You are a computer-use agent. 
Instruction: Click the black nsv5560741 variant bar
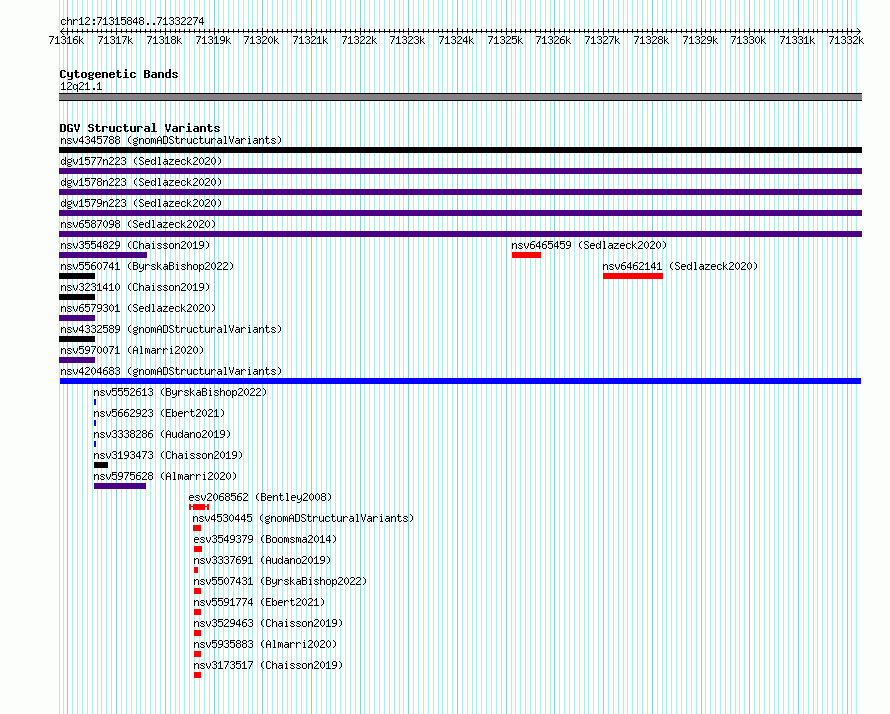click(x=77, y=276)
